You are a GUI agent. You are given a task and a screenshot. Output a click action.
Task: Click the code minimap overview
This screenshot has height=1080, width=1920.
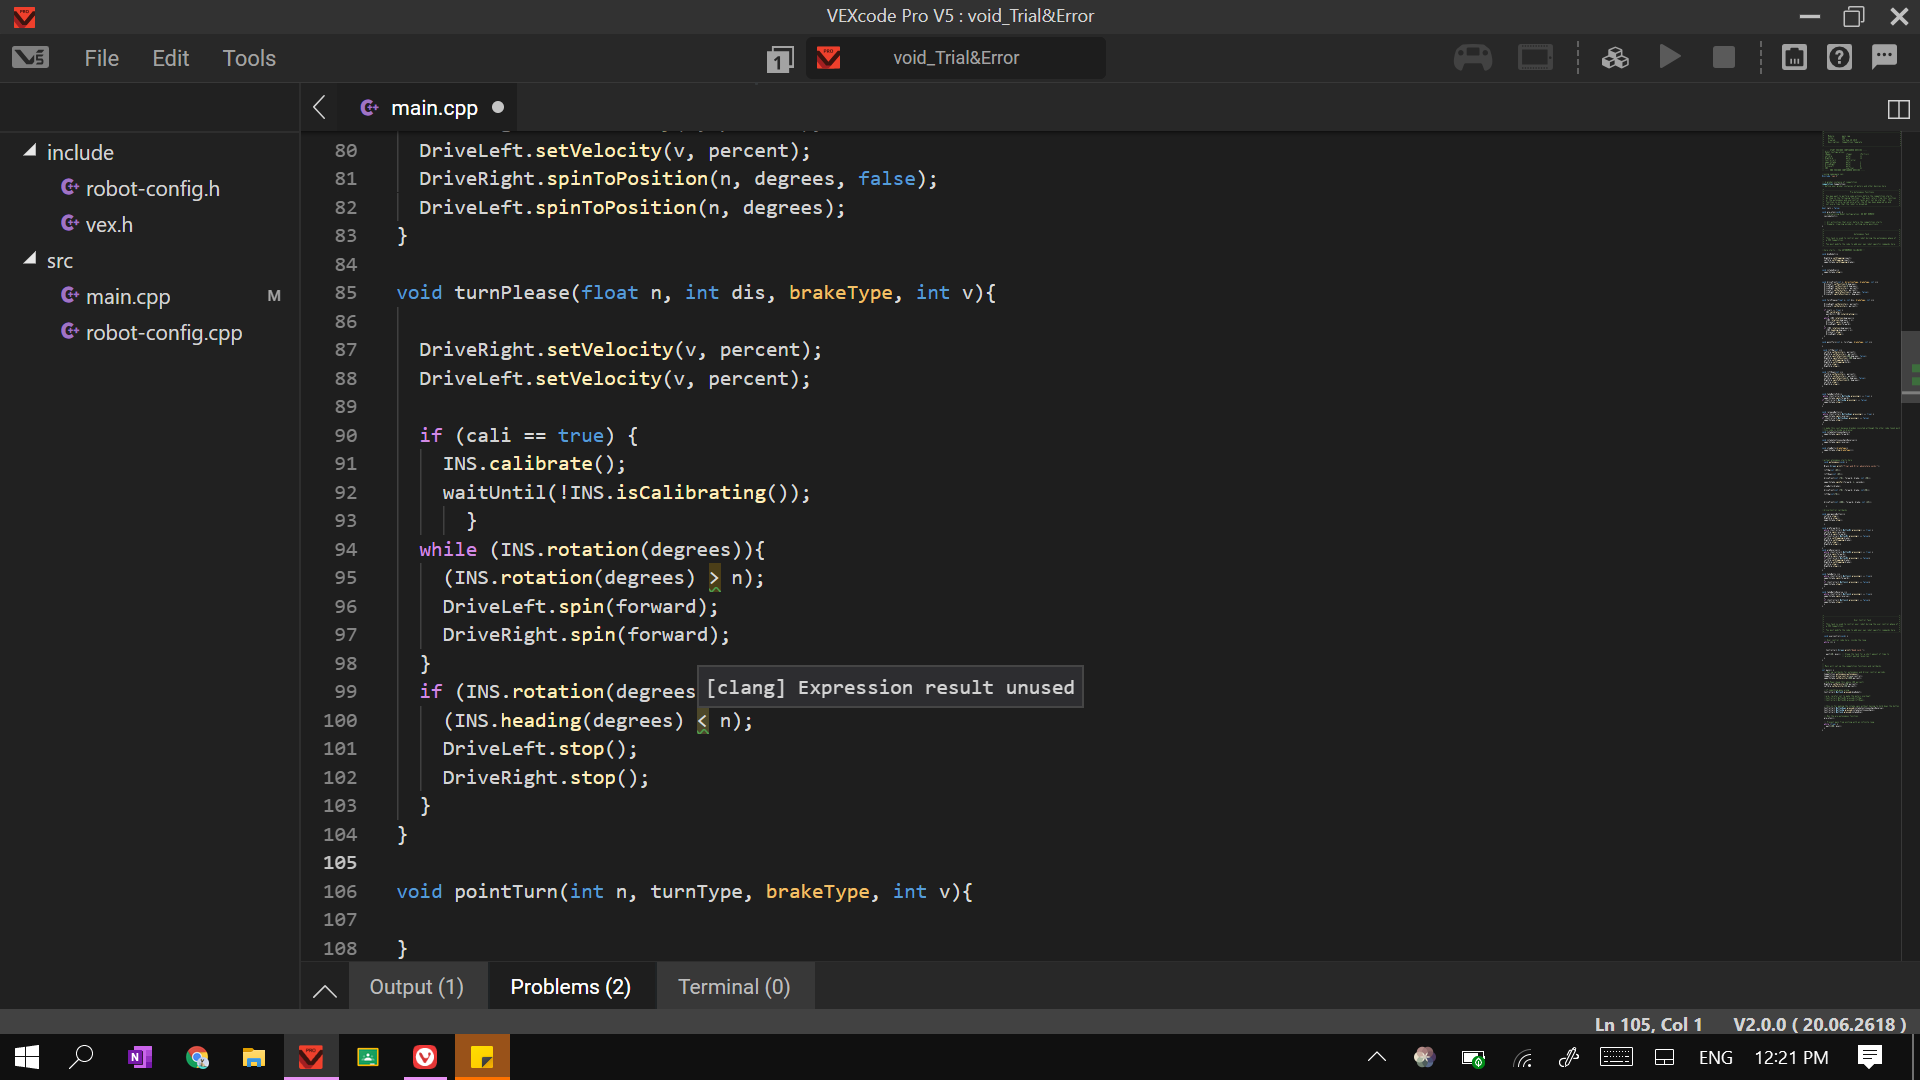point(1860,430)
